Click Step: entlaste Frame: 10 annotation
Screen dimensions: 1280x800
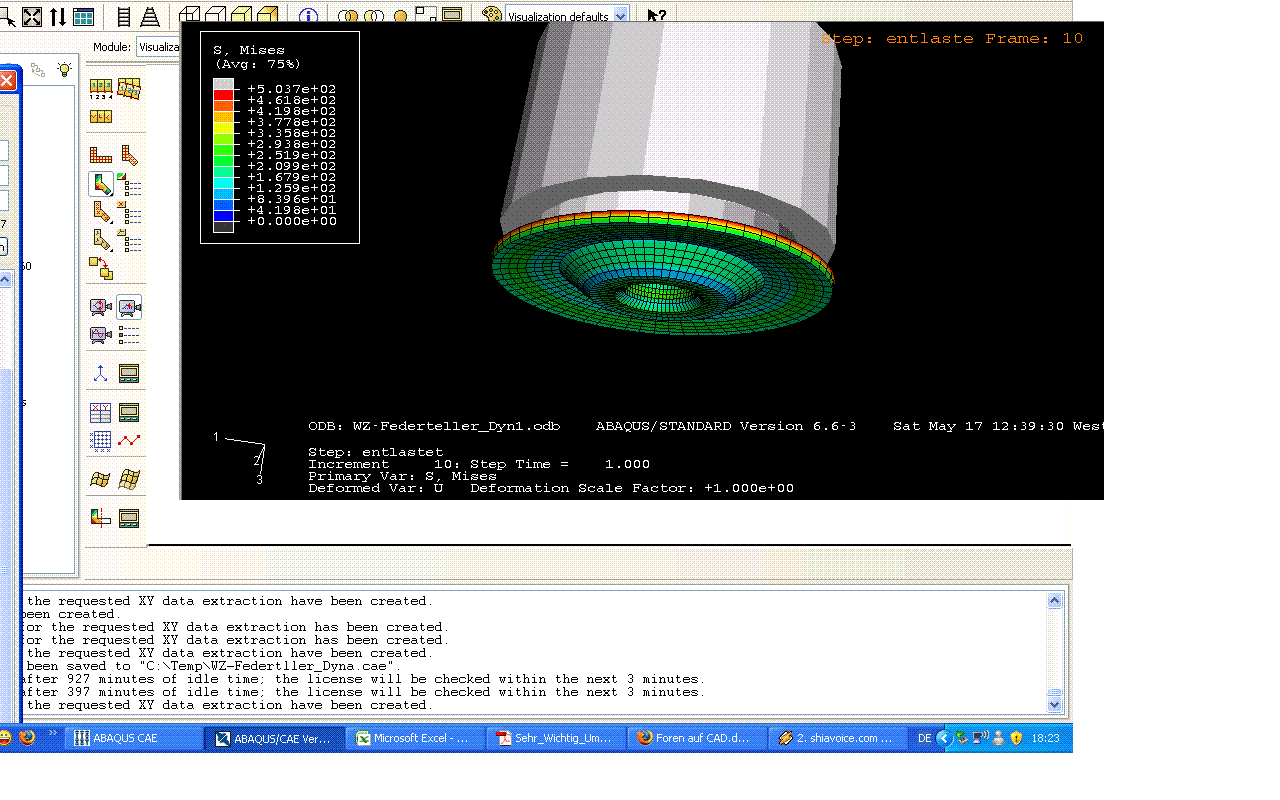[x=951, y=39]
